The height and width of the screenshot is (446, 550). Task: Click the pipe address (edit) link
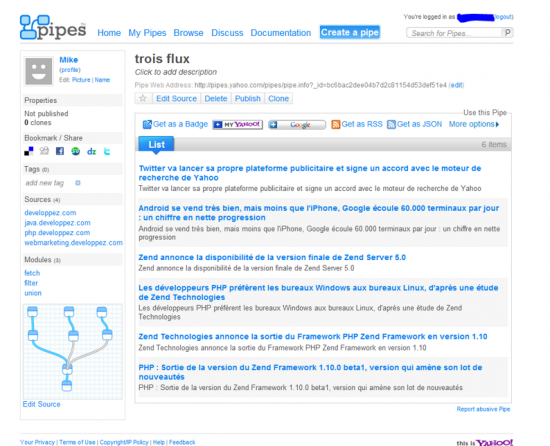pos(456,85)
